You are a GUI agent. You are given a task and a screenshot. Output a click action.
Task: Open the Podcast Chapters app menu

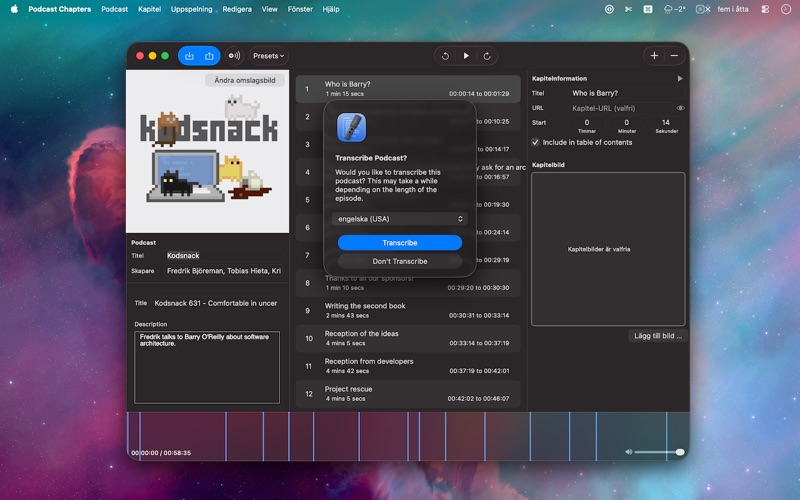[x=60, y=9]
